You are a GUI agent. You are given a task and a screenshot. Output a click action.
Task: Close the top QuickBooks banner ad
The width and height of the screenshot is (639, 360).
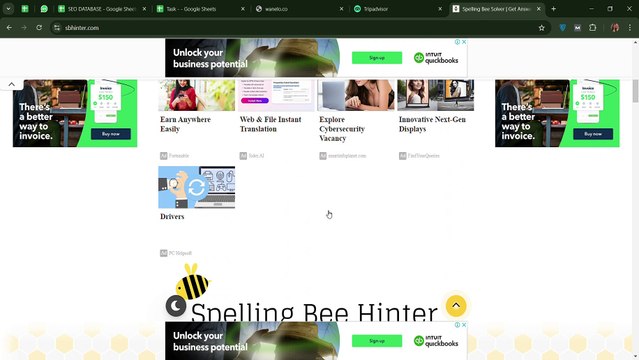point(464,42)
